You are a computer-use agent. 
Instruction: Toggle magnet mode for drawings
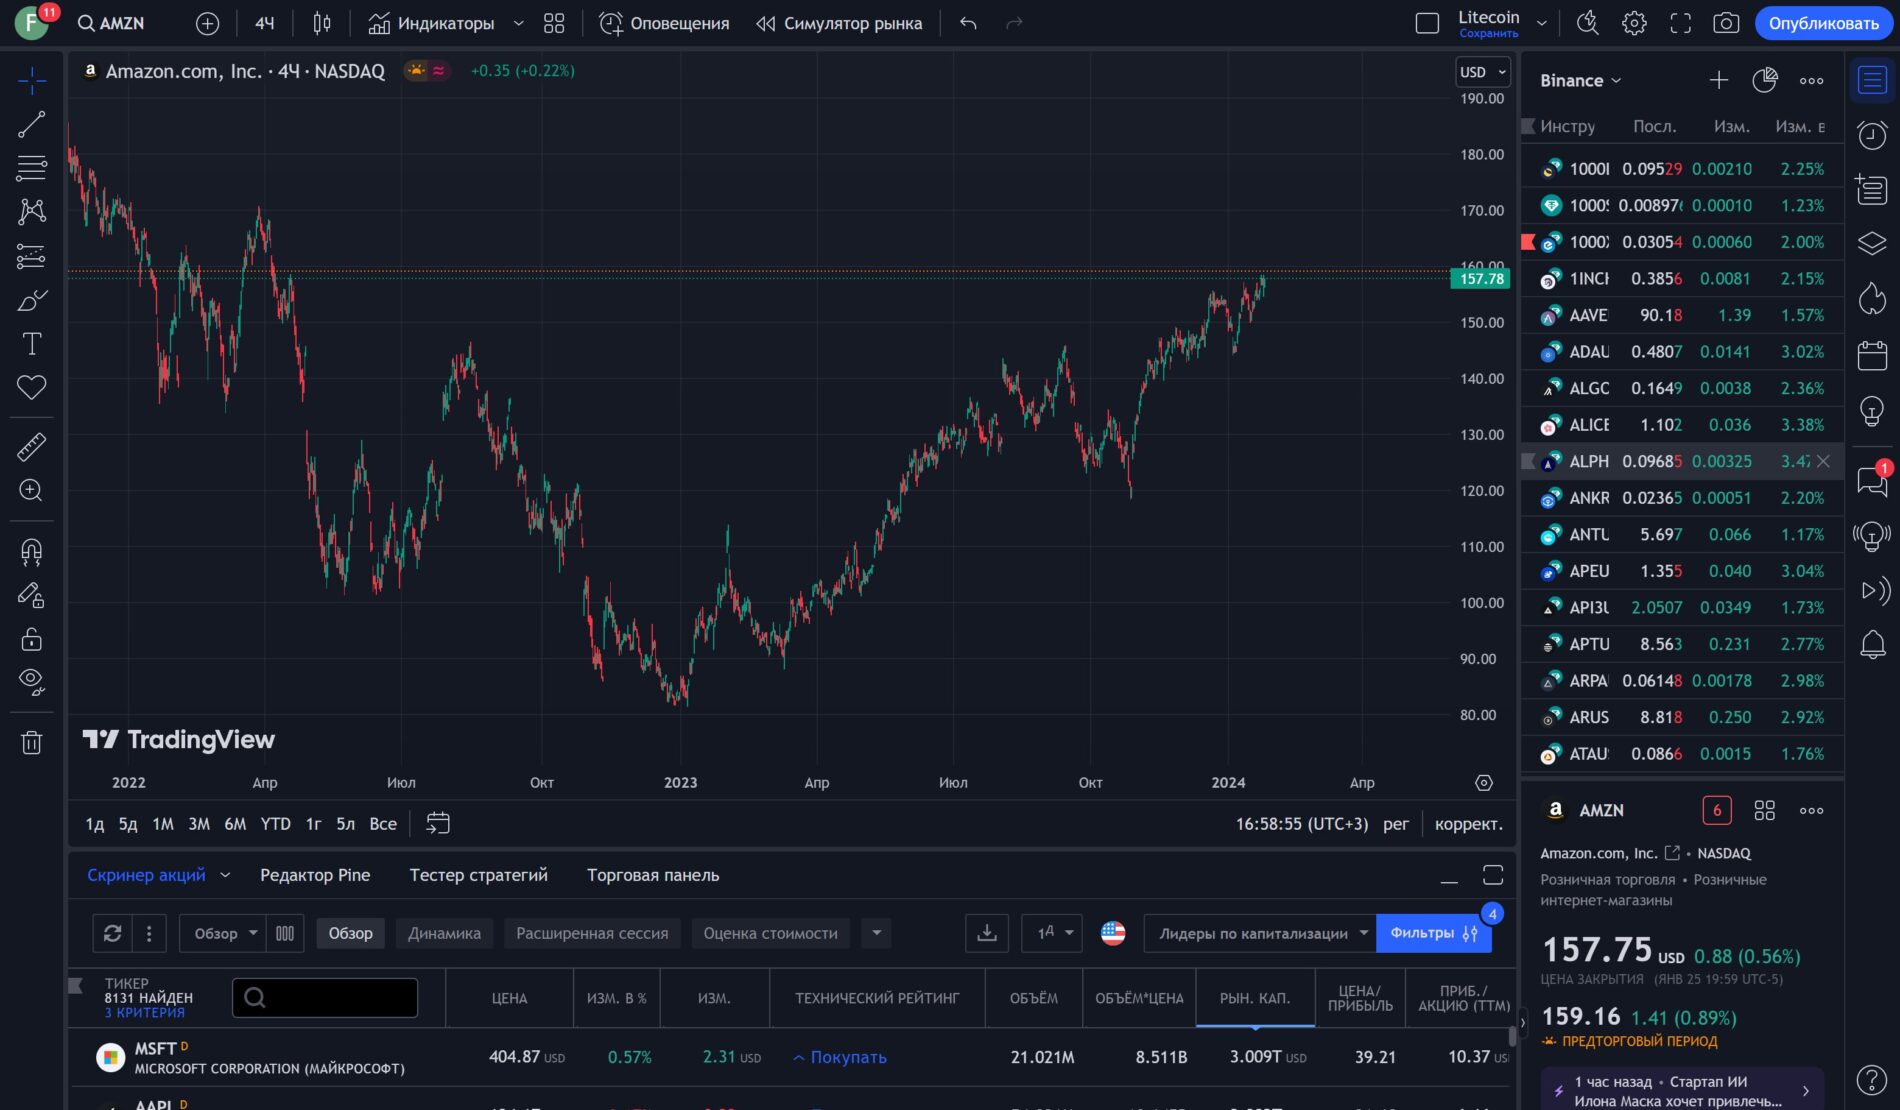31,551
